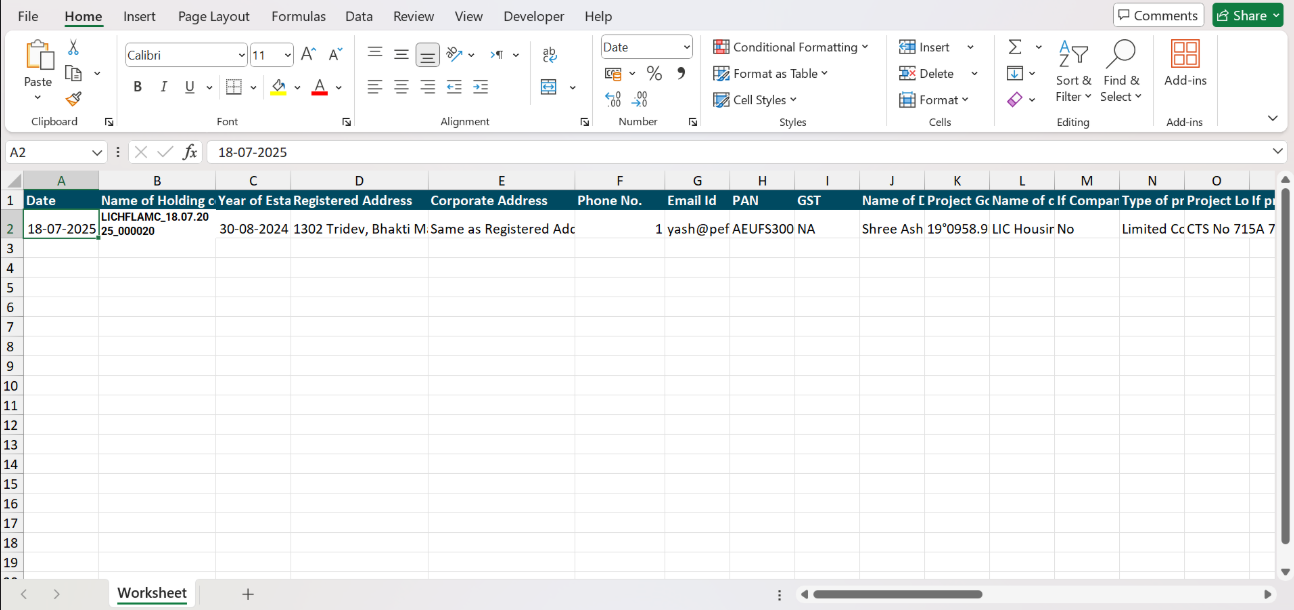Screen dimensions: 1294x610
Task: Open the Formulas ribbon tab
Action: coord(298,16)
